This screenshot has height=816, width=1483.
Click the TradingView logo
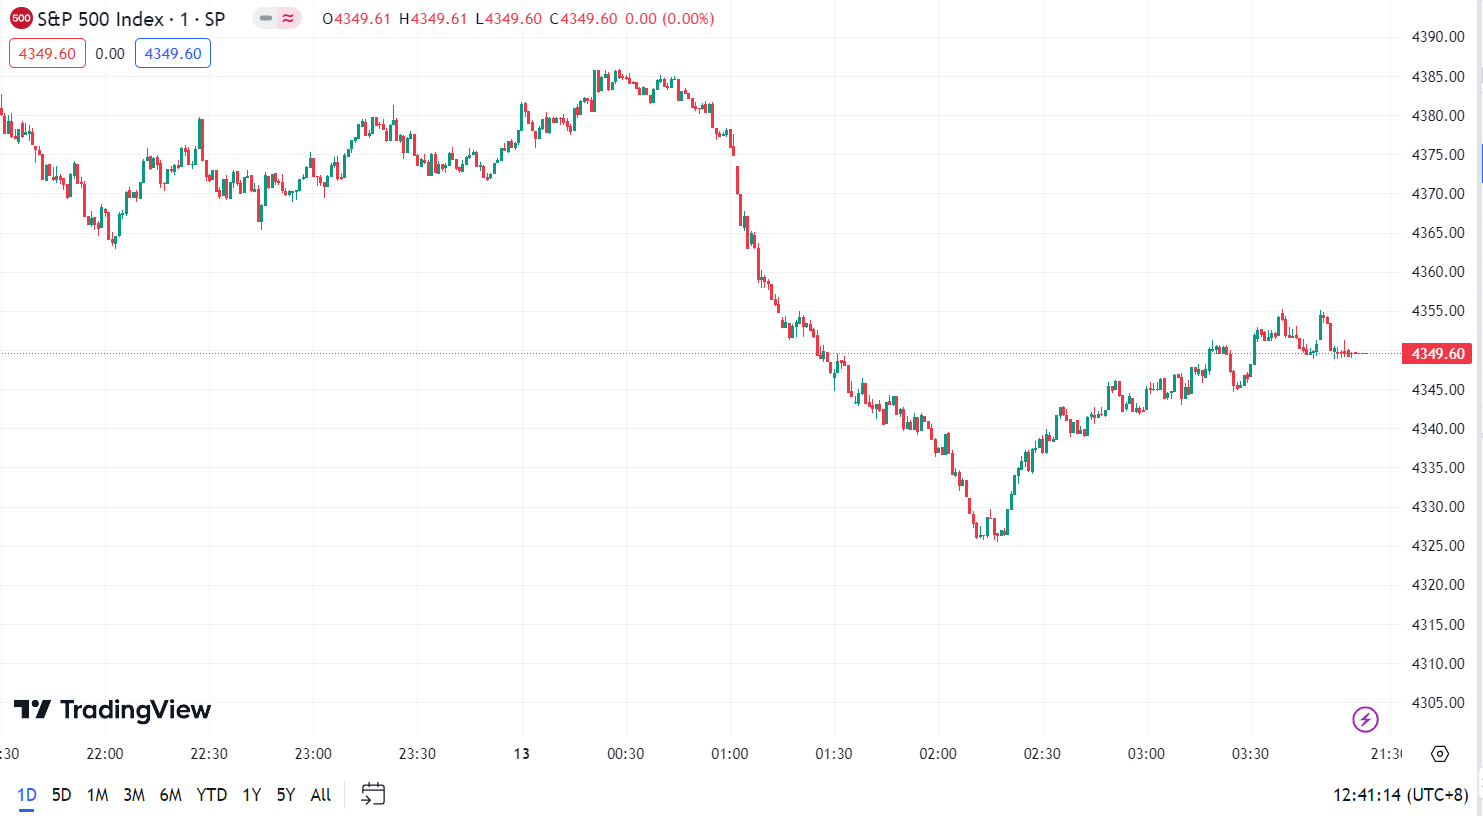tap(112, 710)
